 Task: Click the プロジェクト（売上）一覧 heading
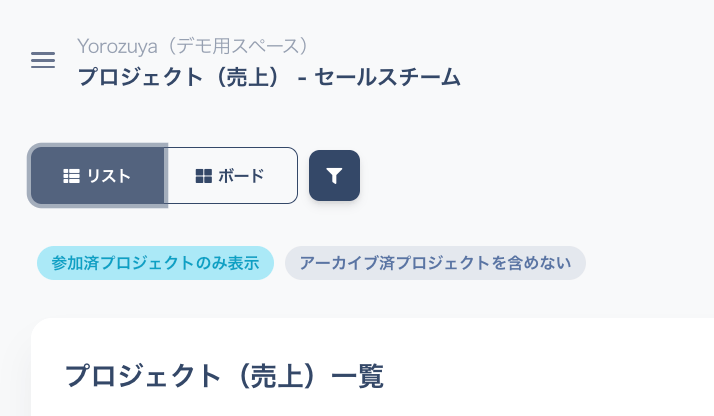tap(224, 376)
